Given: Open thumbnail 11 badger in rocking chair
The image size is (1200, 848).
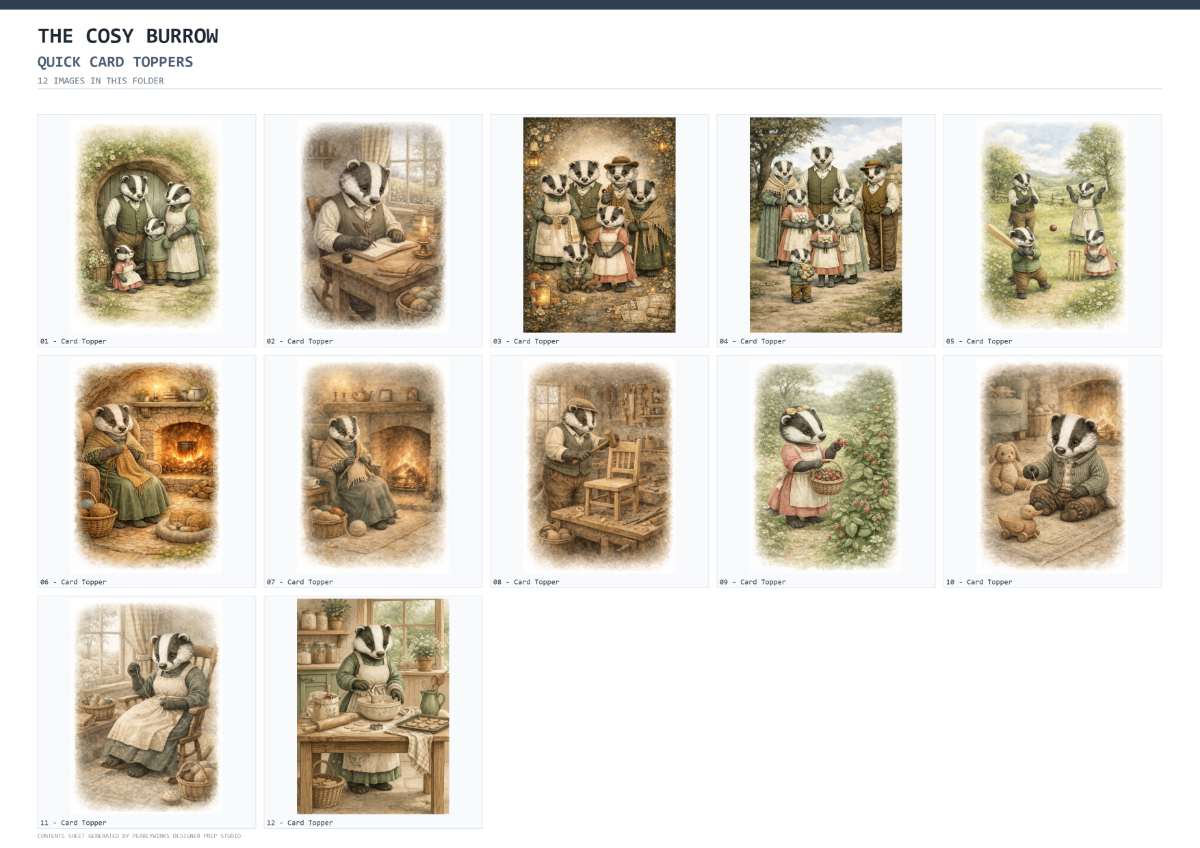Looking at the screenshot, I should [147, 707].
